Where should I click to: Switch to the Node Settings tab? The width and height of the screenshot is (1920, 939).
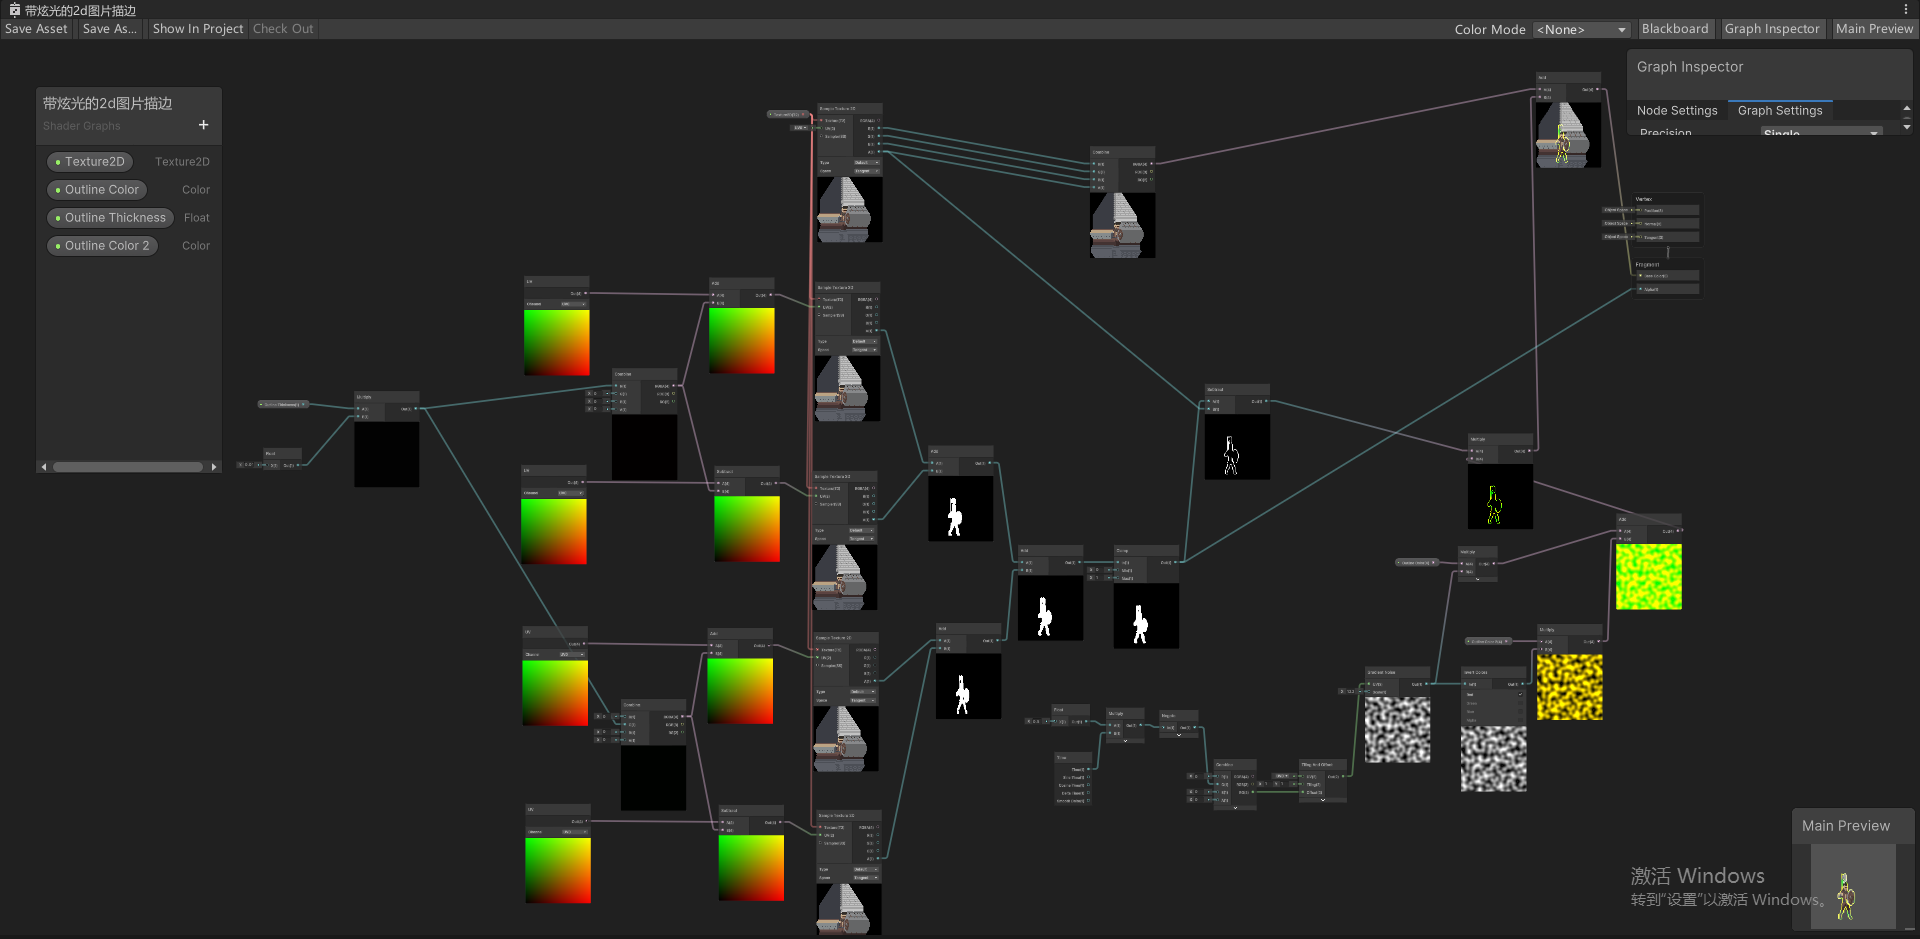(1676, 110)
